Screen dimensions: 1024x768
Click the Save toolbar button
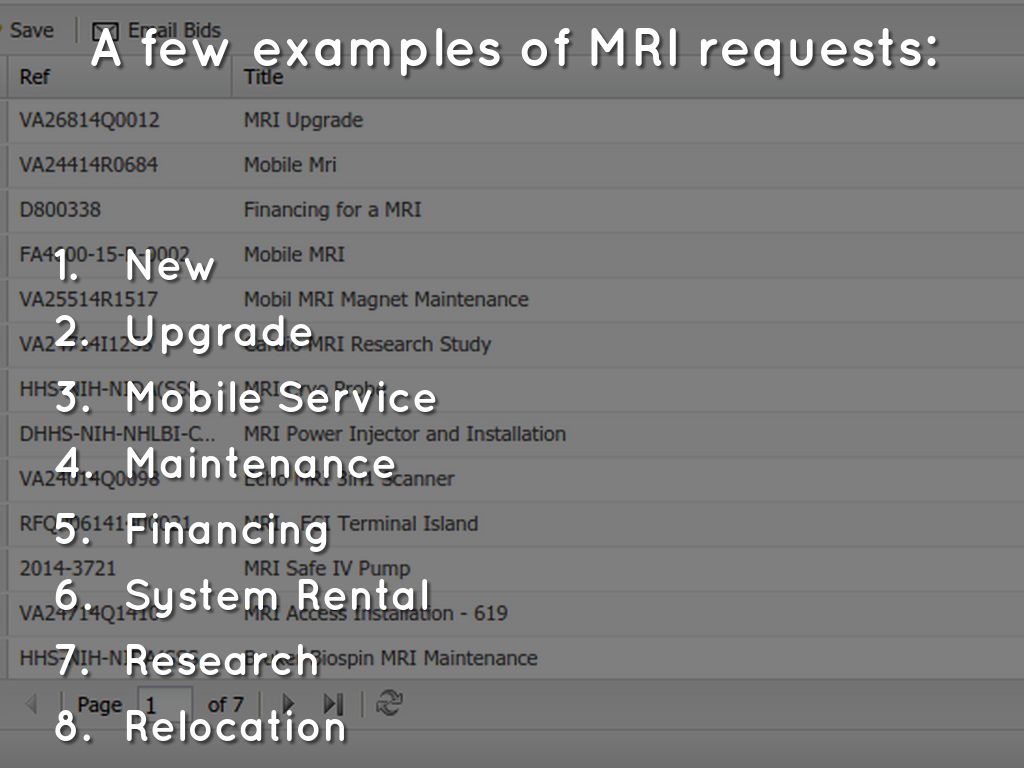[30, 30]
